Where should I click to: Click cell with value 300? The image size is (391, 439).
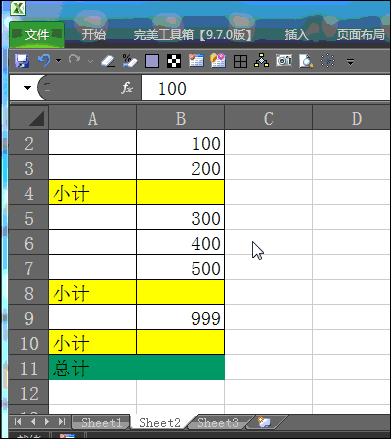point(180,217)
